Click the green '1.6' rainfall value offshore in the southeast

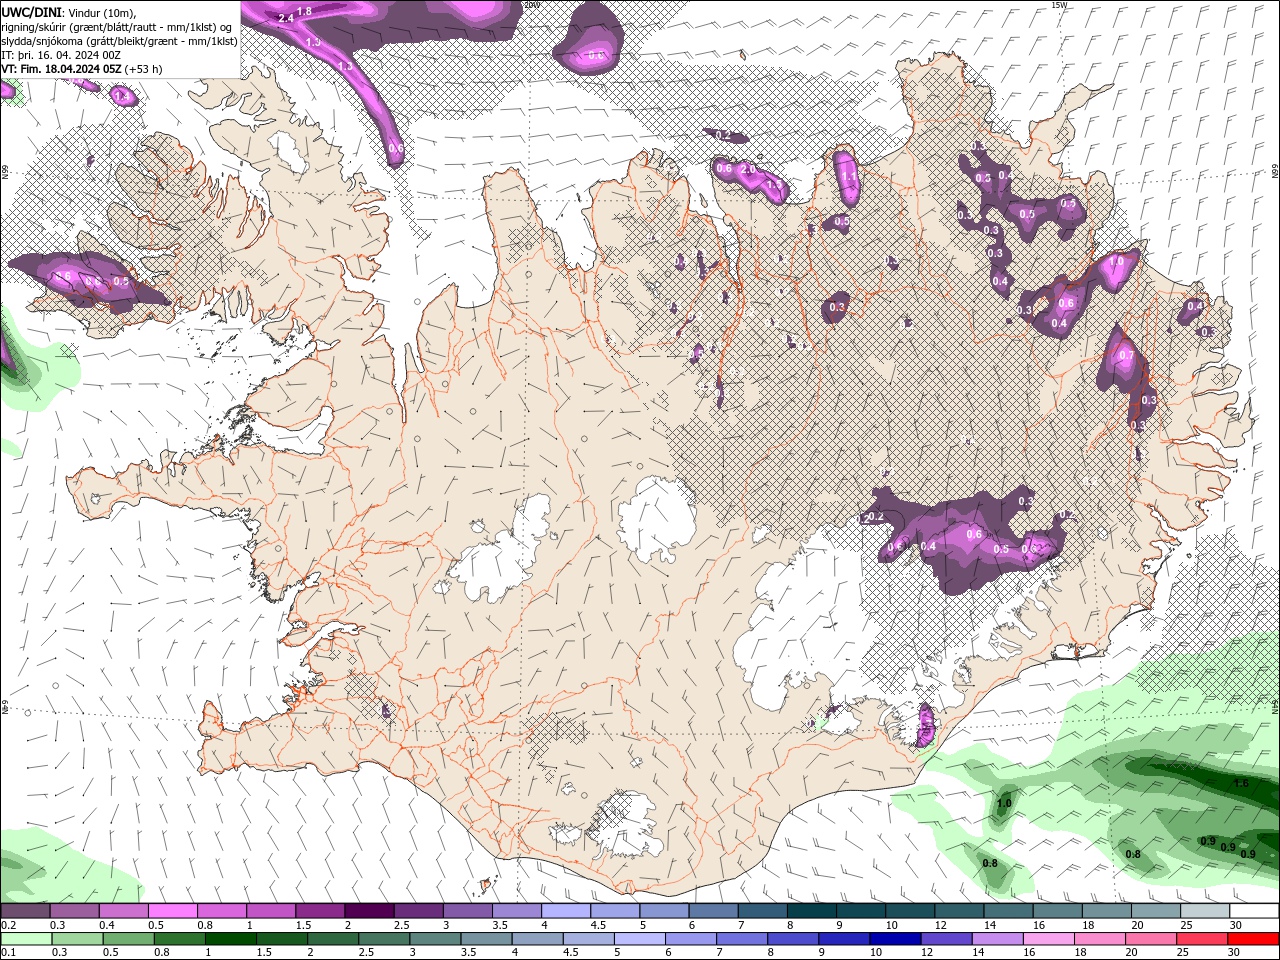1241,783
